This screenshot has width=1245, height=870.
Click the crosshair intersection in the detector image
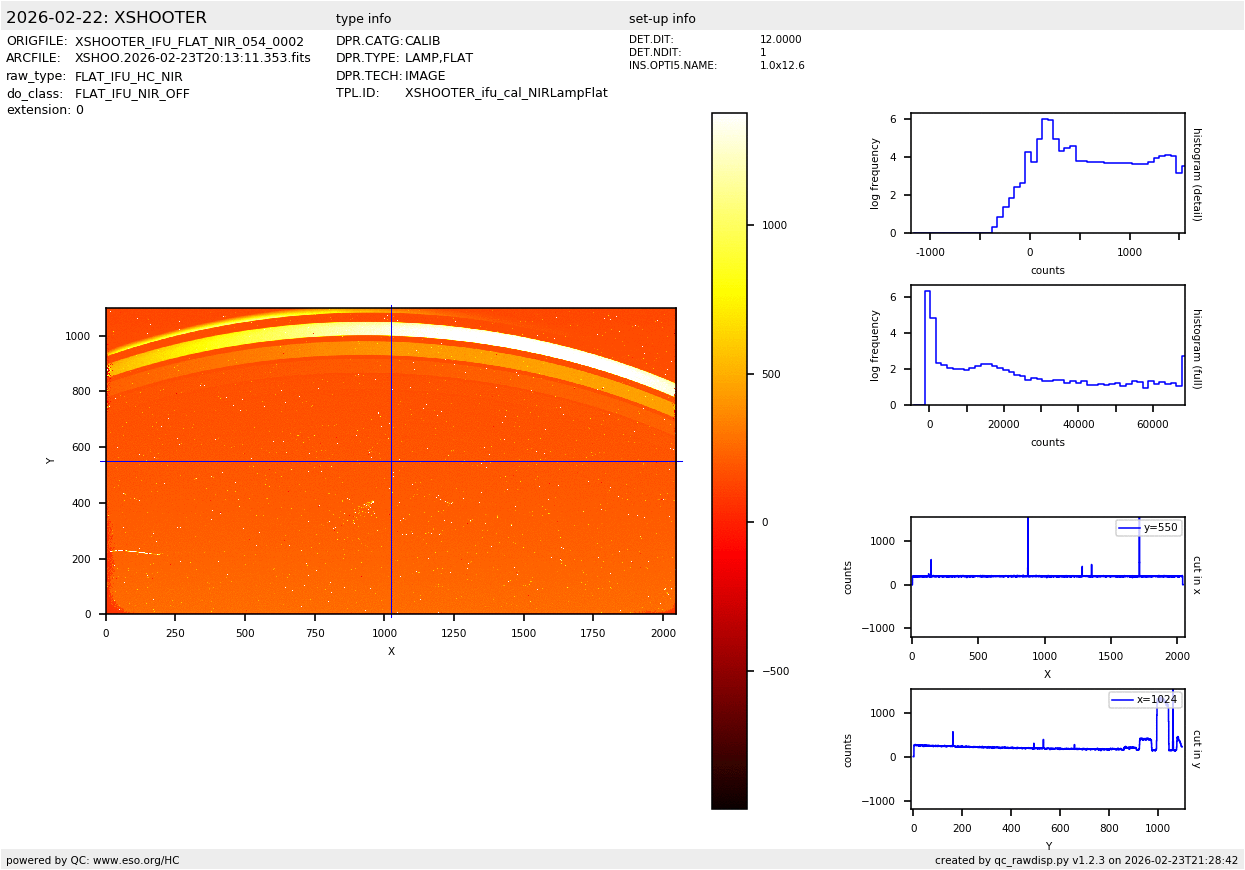[x=391, y=461]
